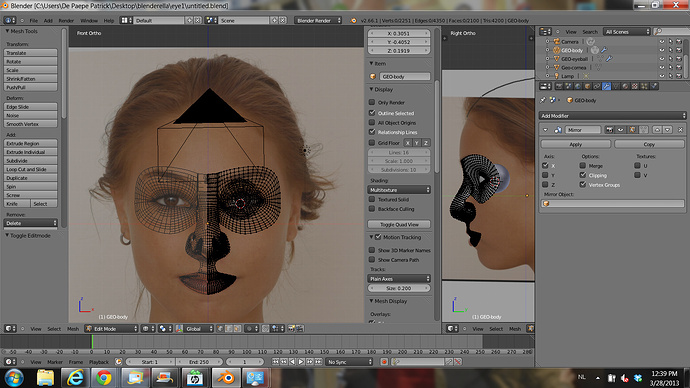Open the World properties tab icon
Screen dimensions: 690x388
(x=578, y=86)
